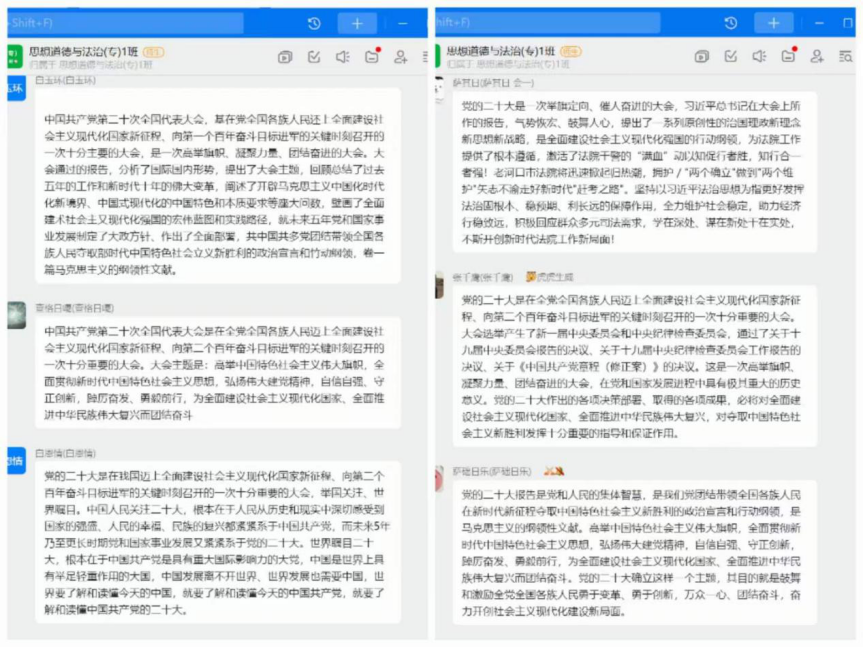The image size is (863, 647).
Task: Click add member icon in the left chat
Action: 400,57
